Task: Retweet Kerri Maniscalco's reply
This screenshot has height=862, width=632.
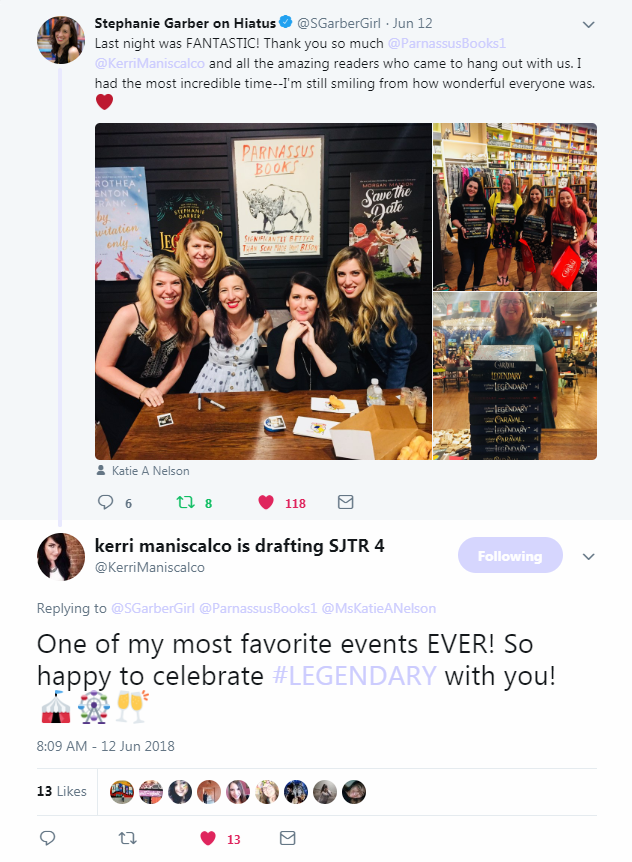Action: (x=127, y=838)
